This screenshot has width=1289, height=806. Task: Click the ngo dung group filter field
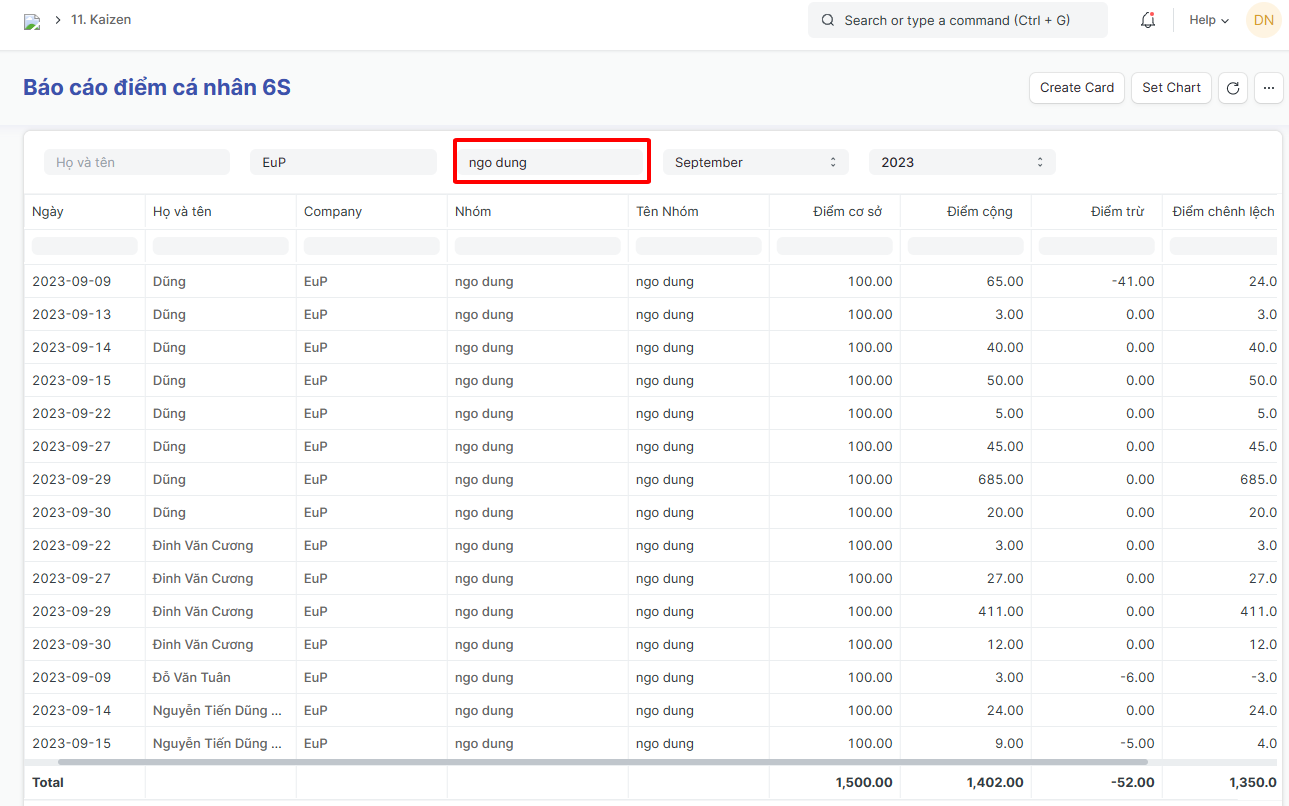coord(551,162)
